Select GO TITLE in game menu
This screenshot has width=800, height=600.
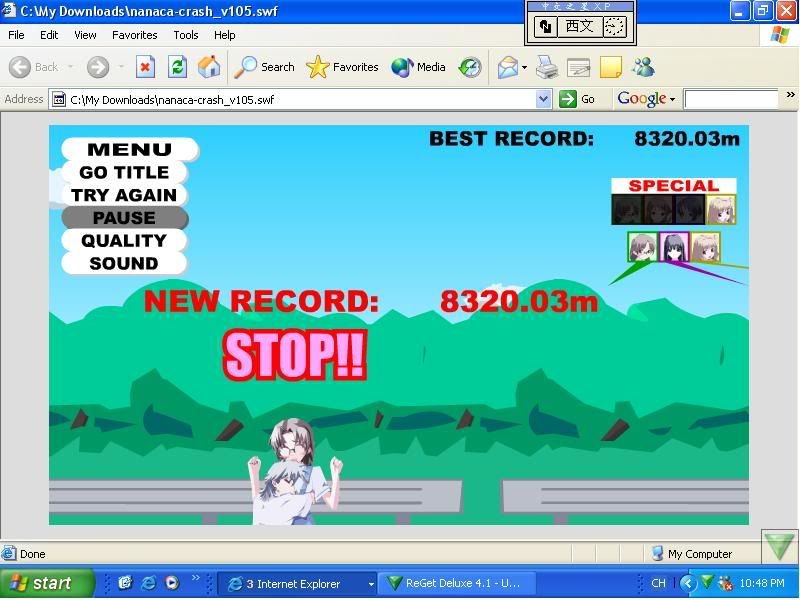[x=124, y=172]
